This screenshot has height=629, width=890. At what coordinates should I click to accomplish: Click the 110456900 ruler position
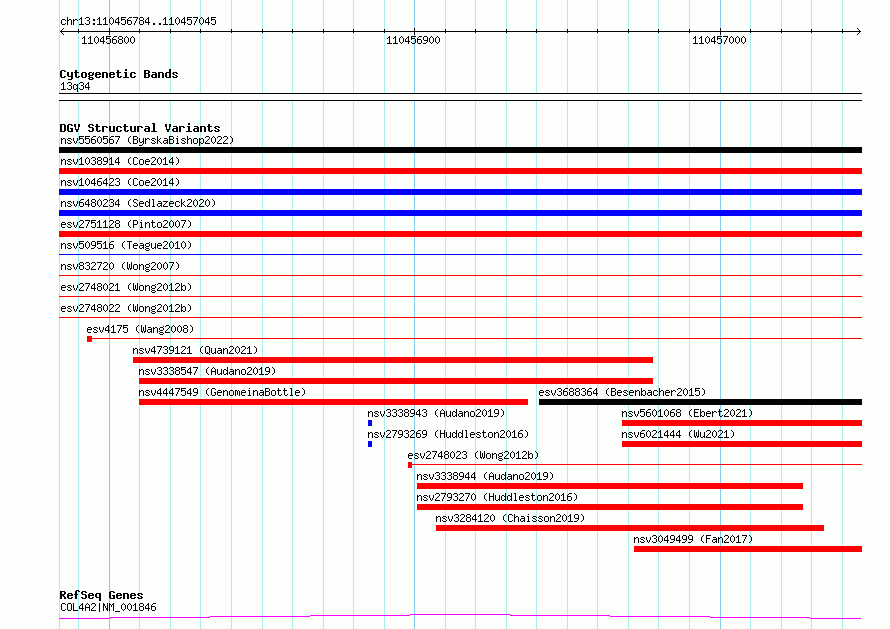[x=413, y=40]
